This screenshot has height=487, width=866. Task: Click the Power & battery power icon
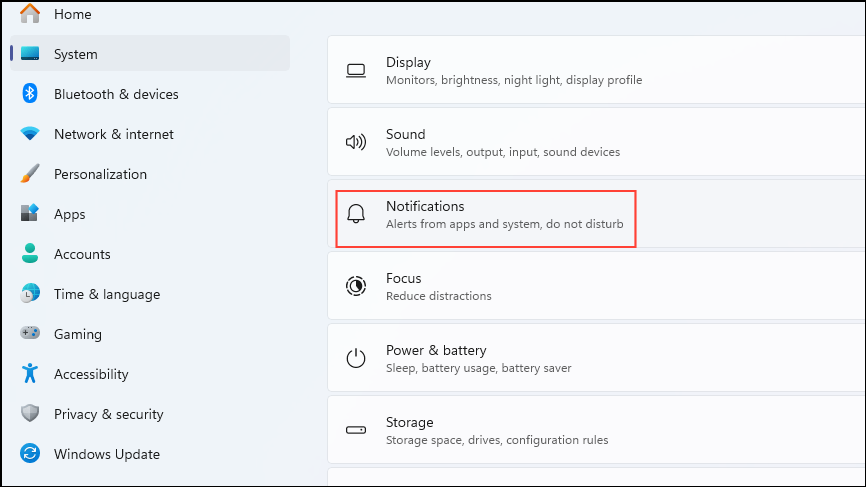(x=356, y=358)
